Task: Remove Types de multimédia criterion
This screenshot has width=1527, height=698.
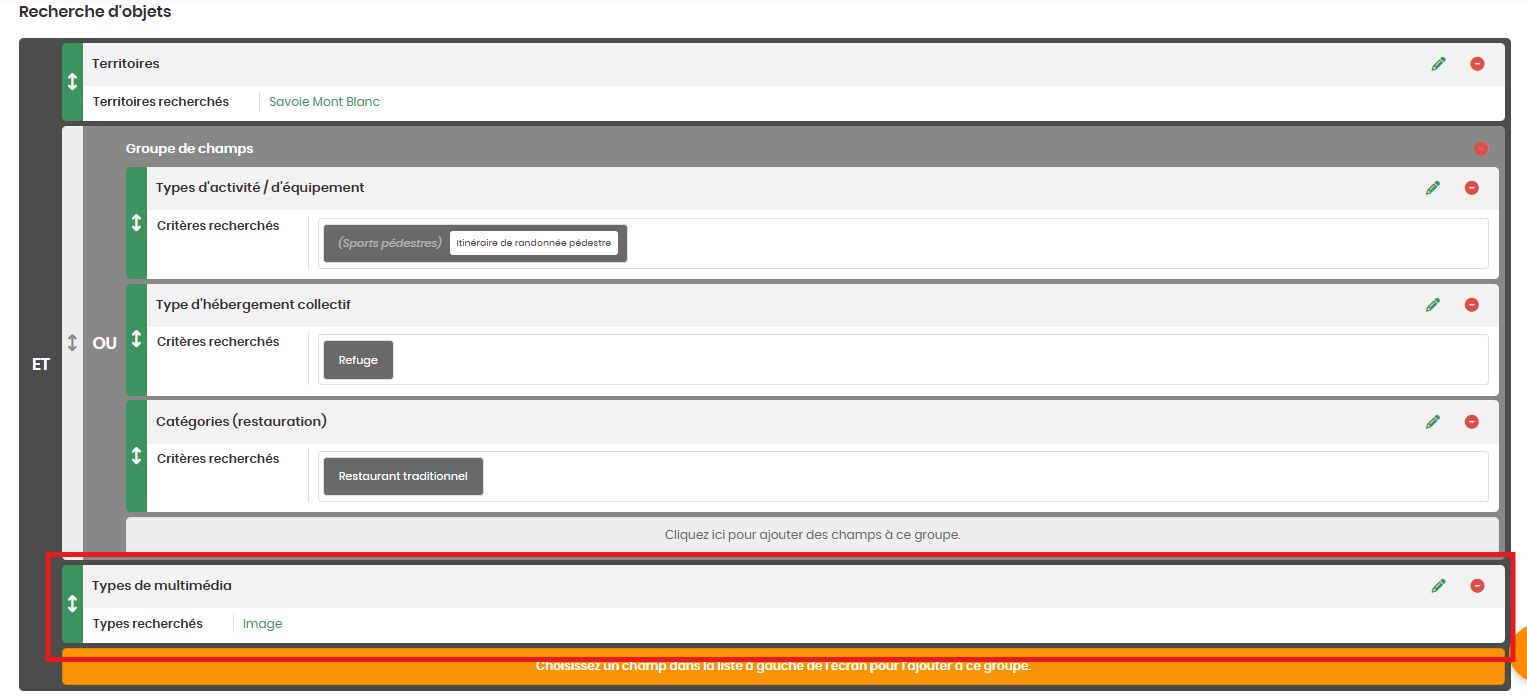Action: click(1477, 586)
